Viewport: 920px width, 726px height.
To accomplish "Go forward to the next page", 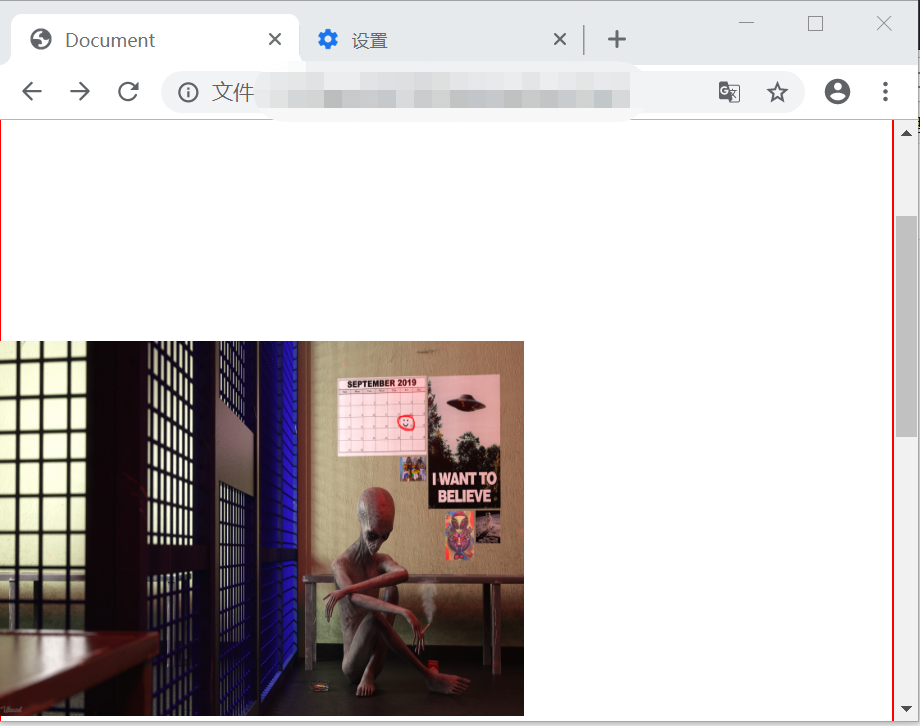I will tap(80, 92).
